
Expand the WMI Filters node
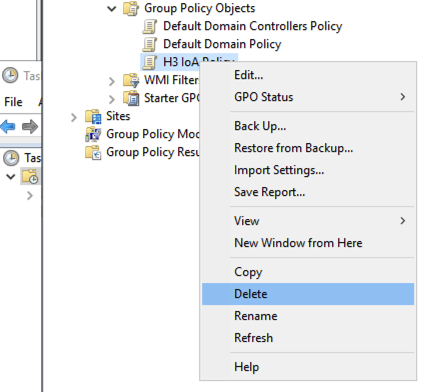112,81
